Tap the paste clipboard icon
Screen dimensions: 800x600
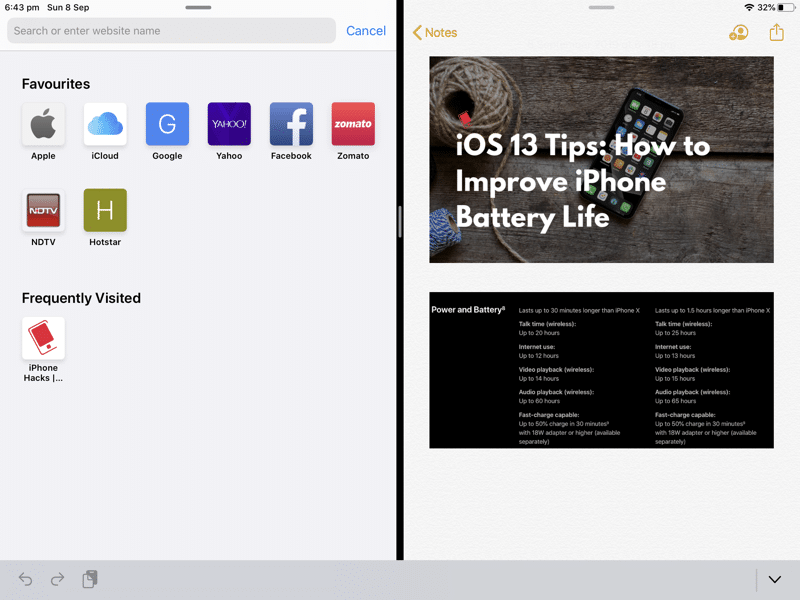[x=90, y=579]
